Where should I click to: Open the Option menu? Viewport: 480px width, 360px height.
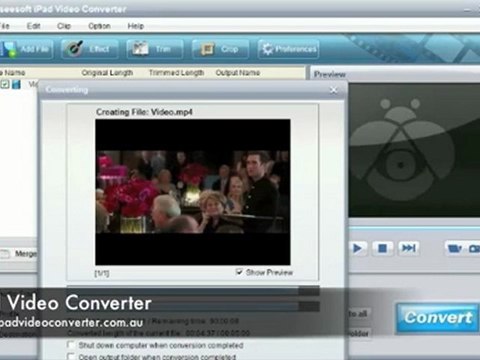(99, 26)
